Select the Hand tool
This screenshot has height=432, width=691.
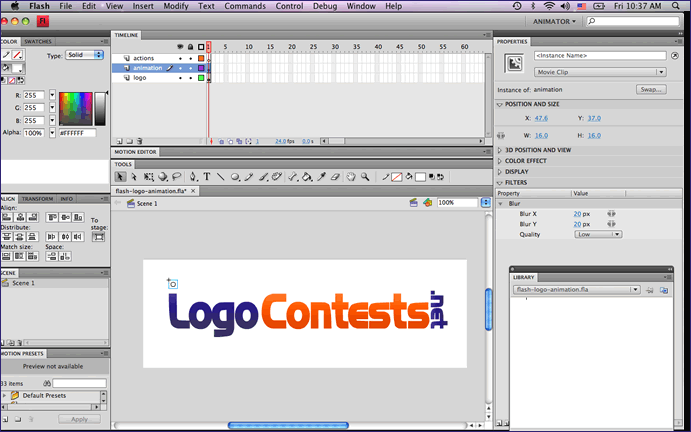click(351, 177)
